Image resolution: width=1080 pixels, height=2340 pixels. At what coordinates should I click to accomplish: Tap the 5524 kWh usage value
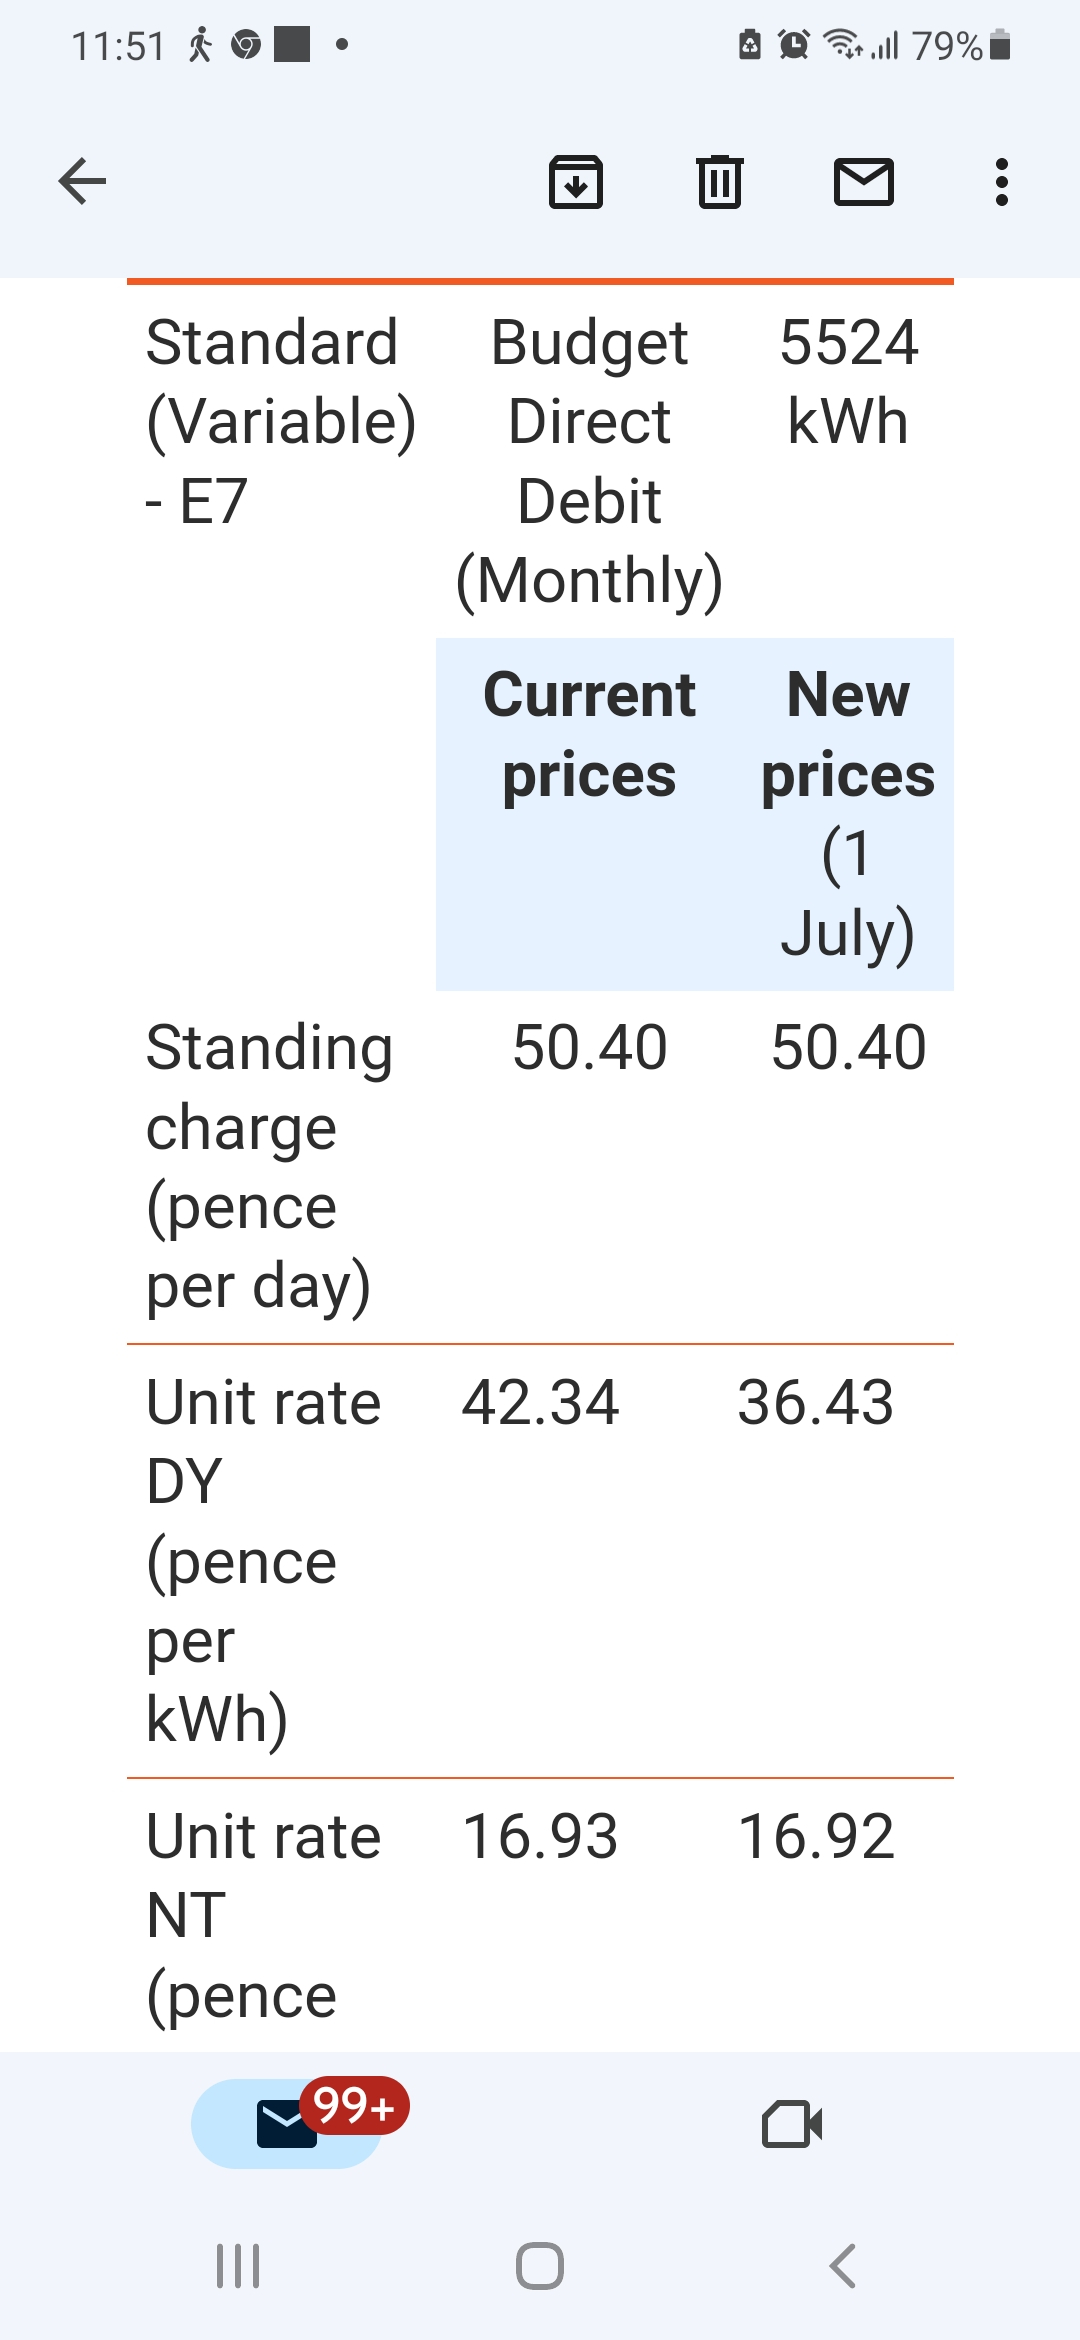848,381
